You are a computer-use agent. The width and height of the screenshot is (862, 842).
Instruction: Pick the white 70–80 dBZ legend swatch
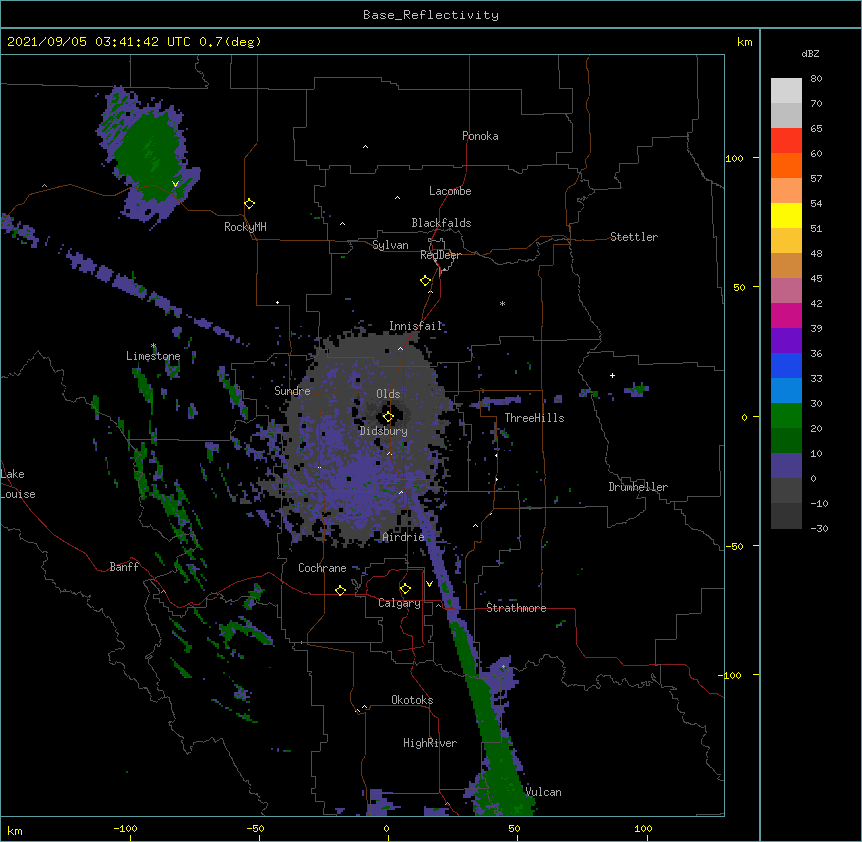pyautogui.click(x=786, y=91)
